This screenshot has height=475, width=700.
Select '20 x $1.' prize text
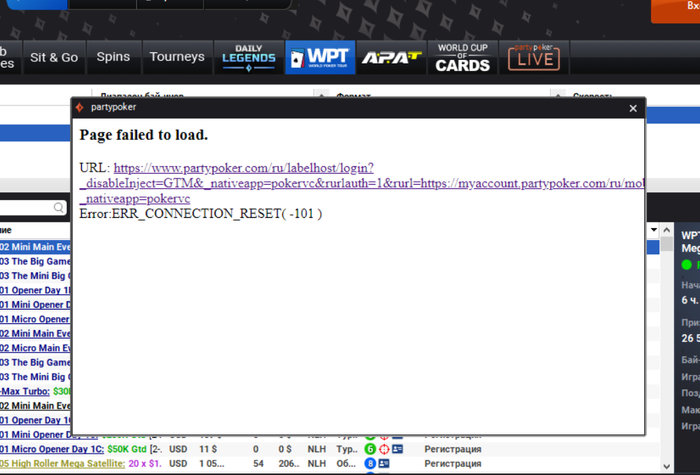145,464
